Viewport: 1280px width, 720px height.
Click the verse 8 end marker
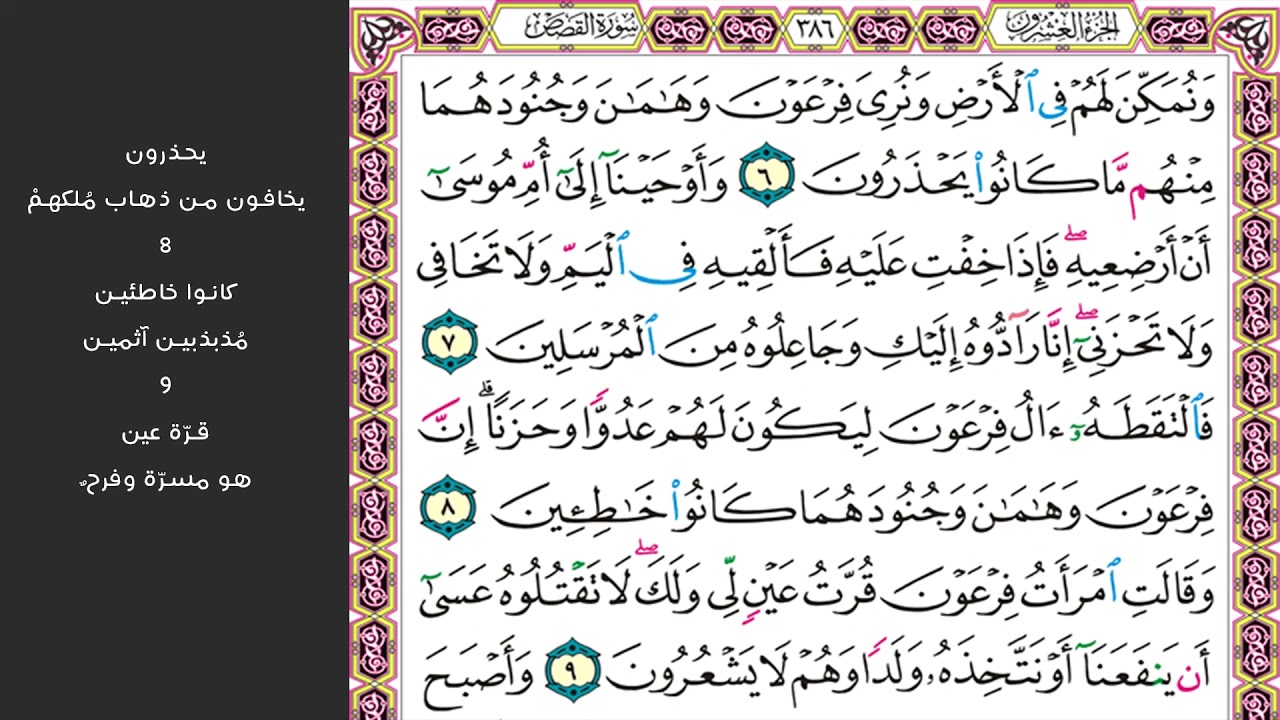coord(450,507)
